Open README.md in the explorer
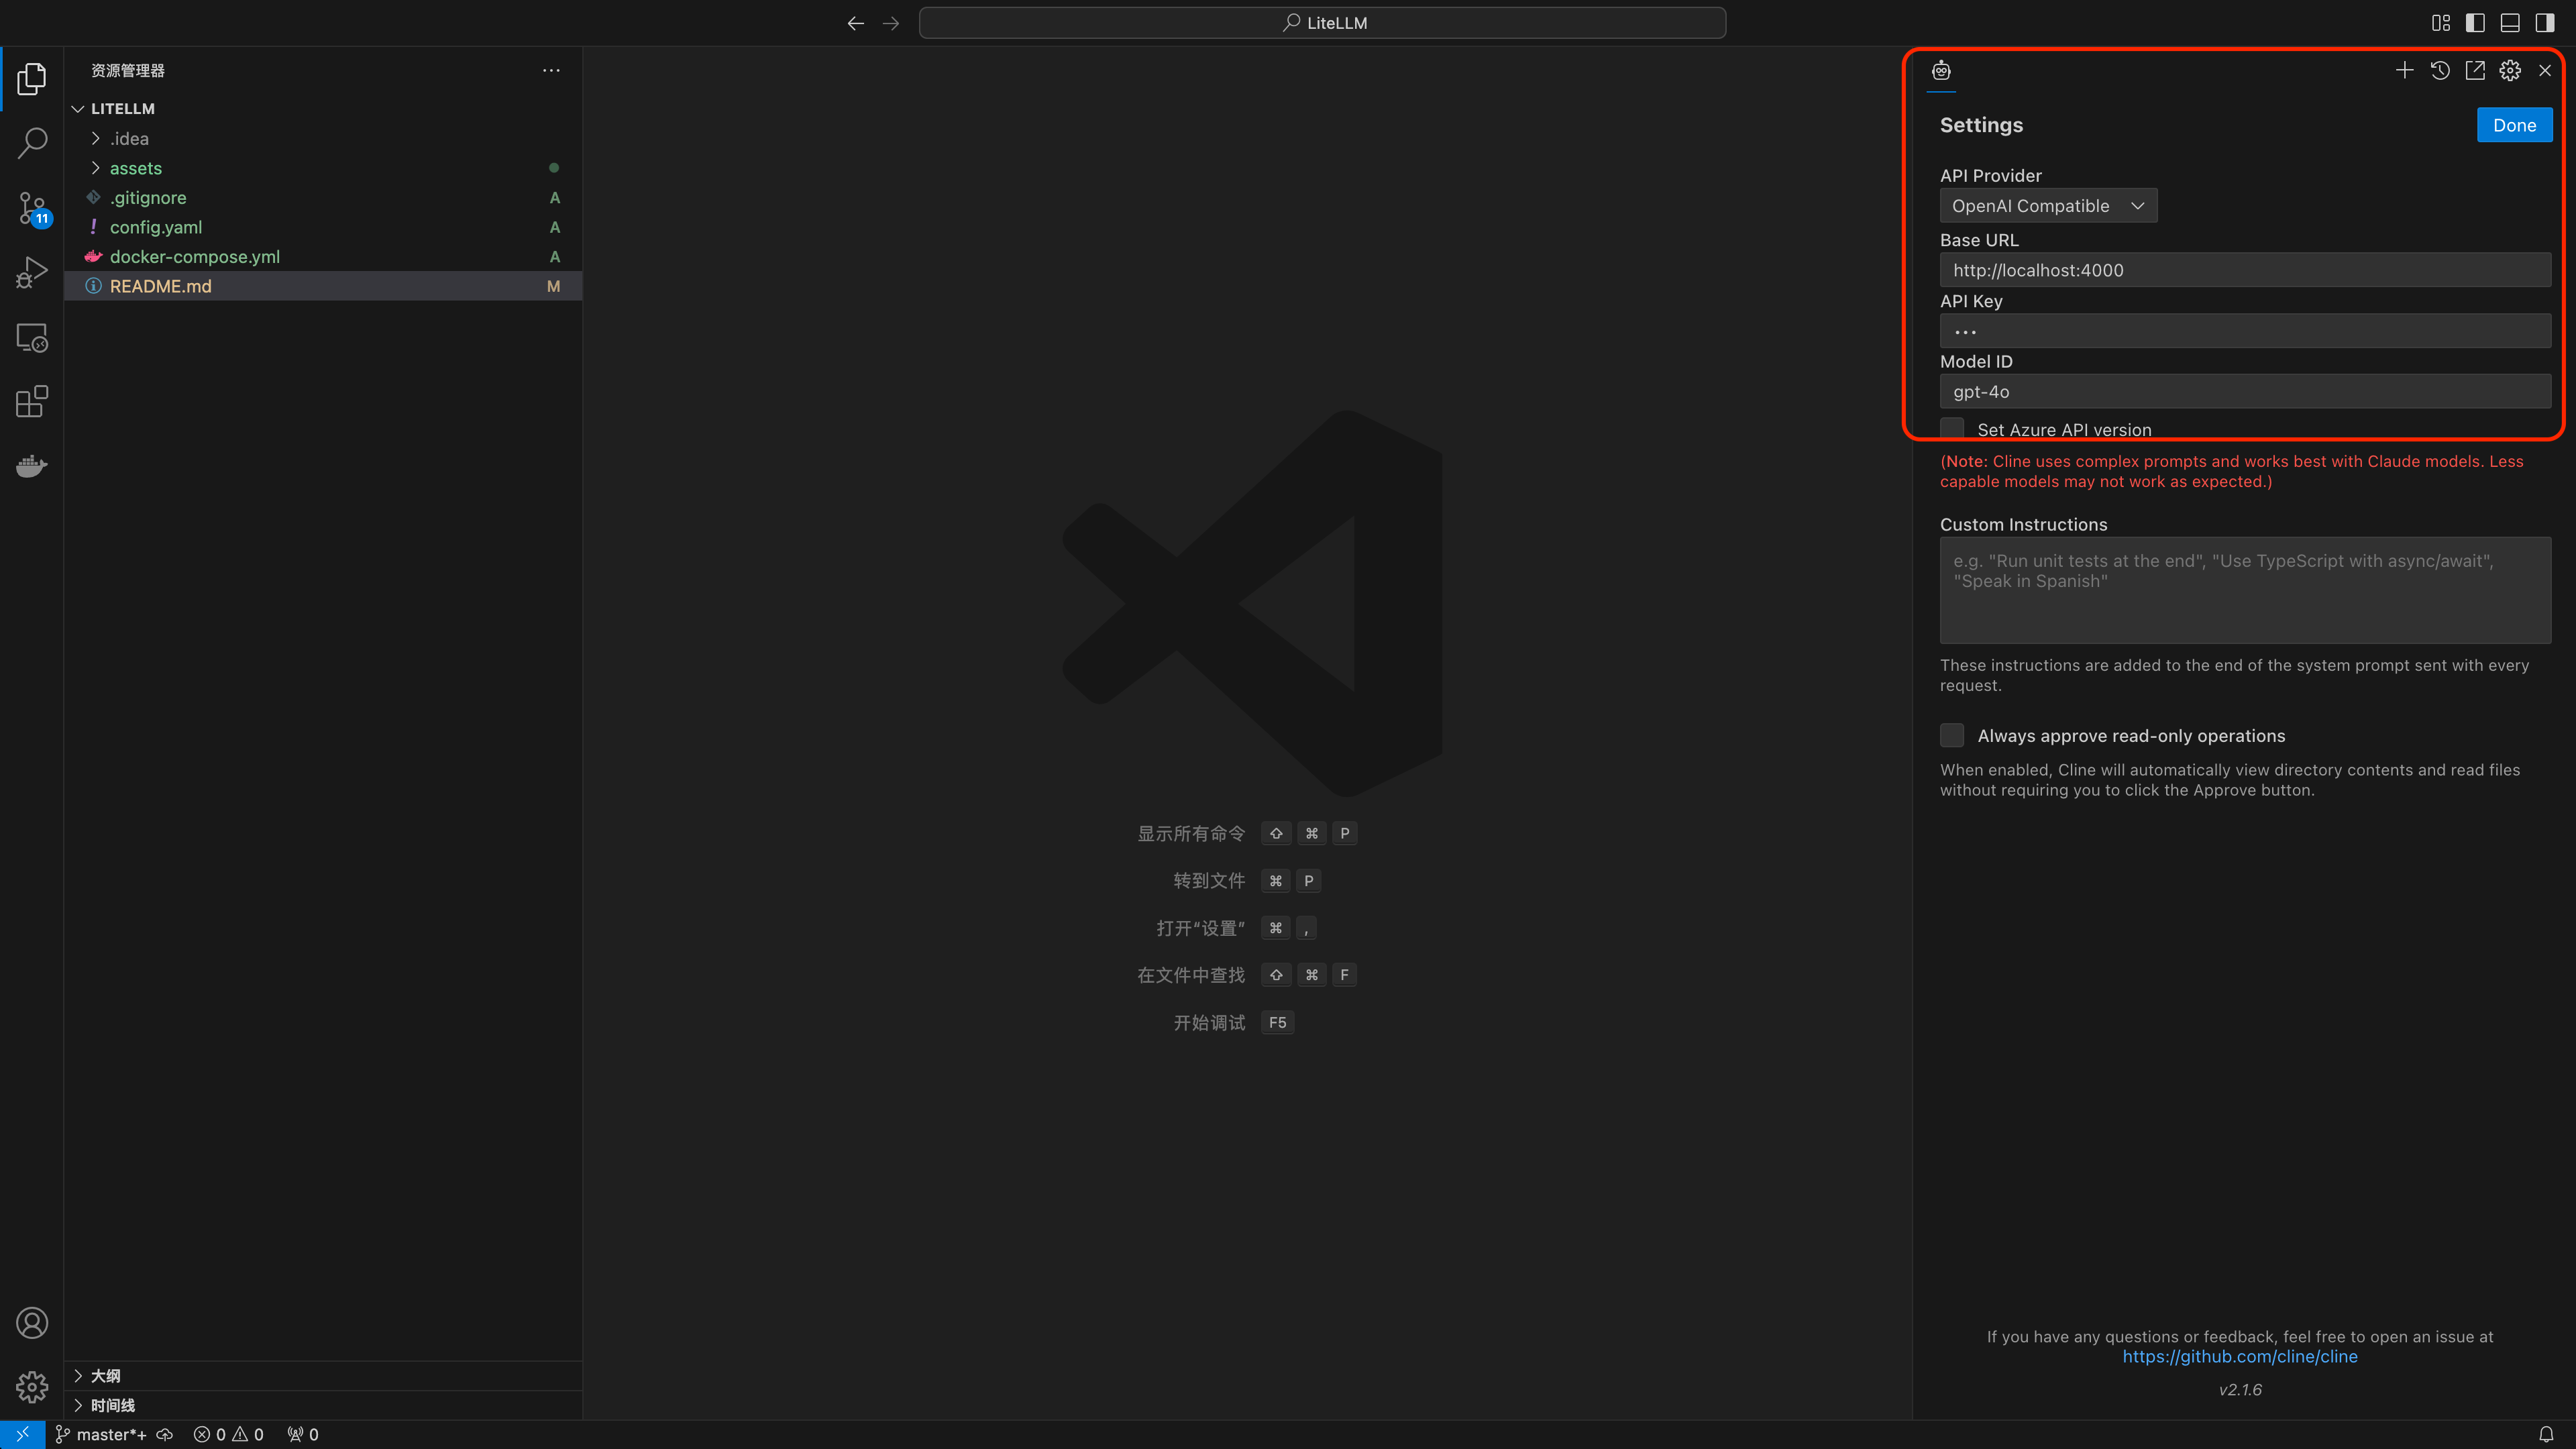This screenshot has width=2576, height=1449. click(160, 286)
